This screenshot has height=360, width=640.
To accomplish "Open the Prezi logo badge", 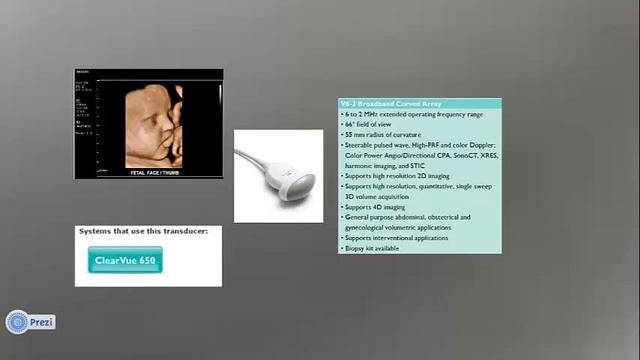I will pos(31,322).
